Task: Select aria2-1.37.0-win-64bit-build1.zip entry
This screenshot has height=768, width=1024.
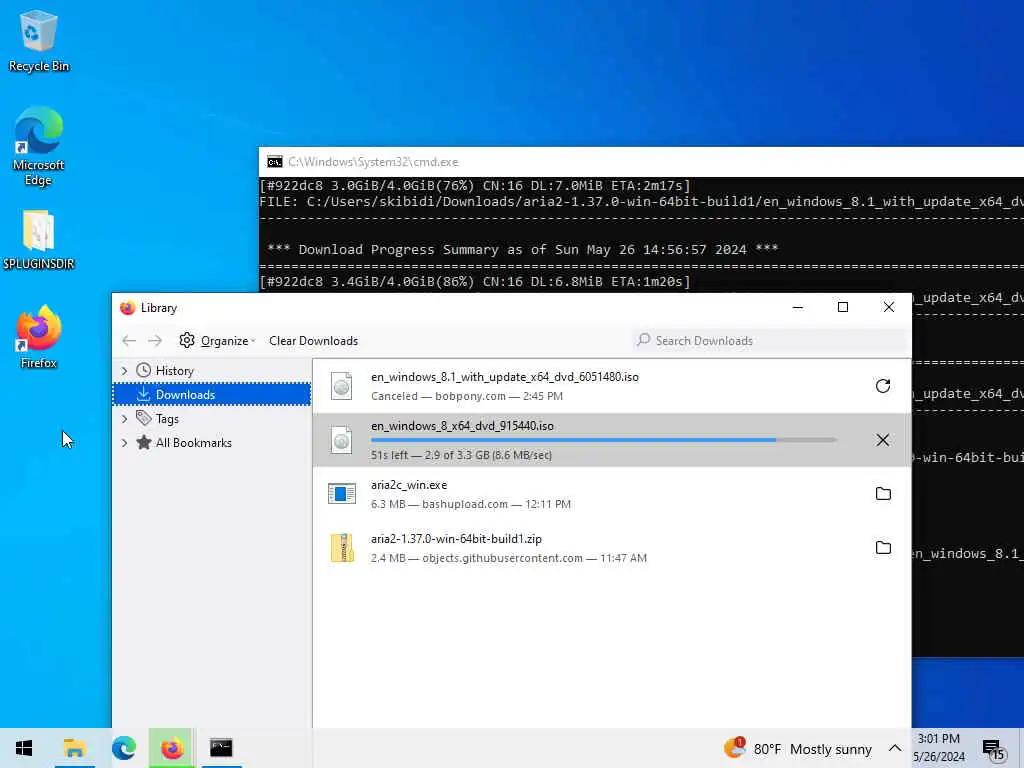Action: point(611,547)
